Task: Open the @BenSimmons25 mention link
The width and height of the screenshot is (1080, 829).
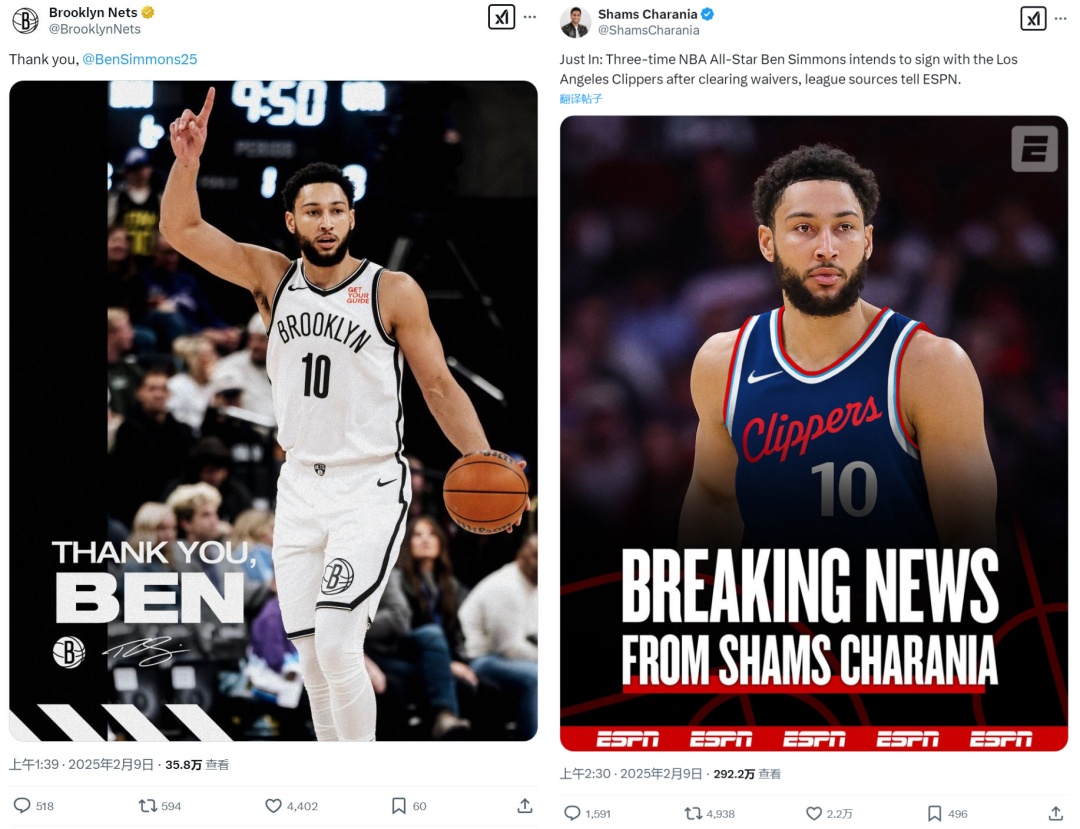Action: (x=140, y=59)
